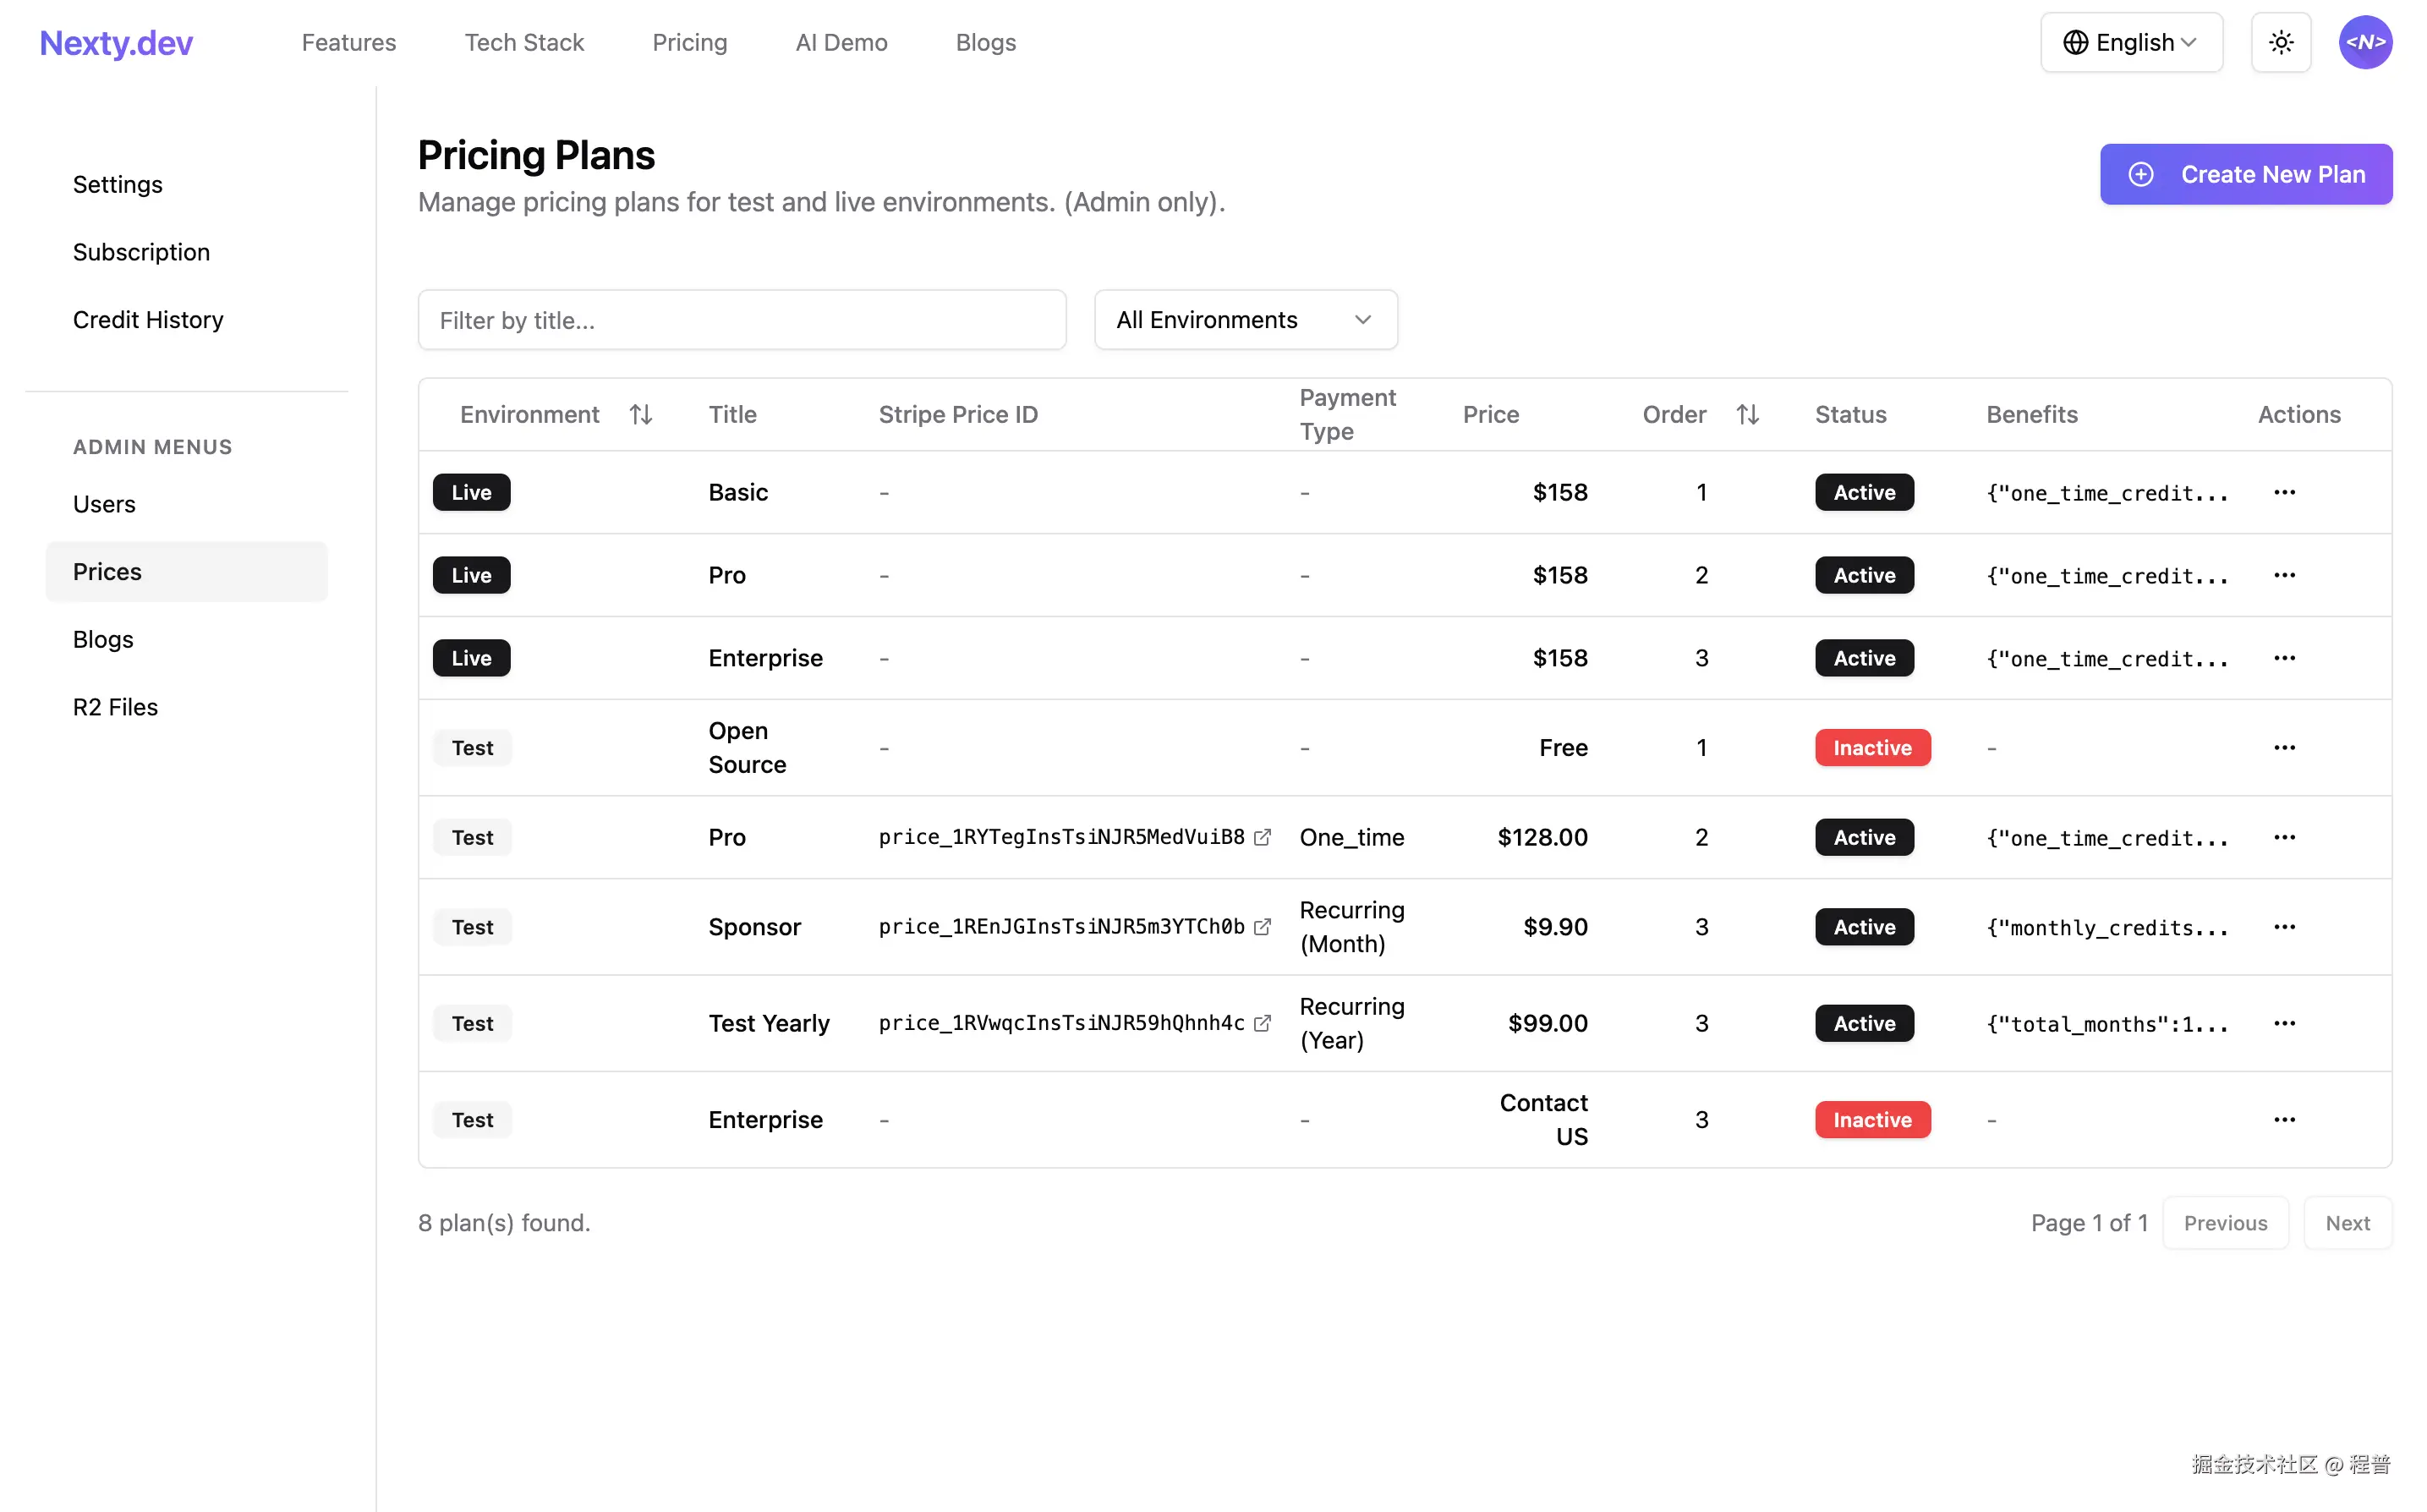Select Pricing in the top navigation
The image size is (2427, 1512).
click(x=690, y=42)
